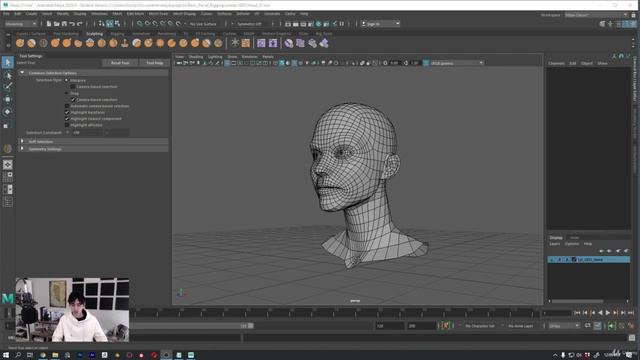The width and height of the screenshot is (640, 360).
Task: Check Highlight affected
Action: pos(67,125)
